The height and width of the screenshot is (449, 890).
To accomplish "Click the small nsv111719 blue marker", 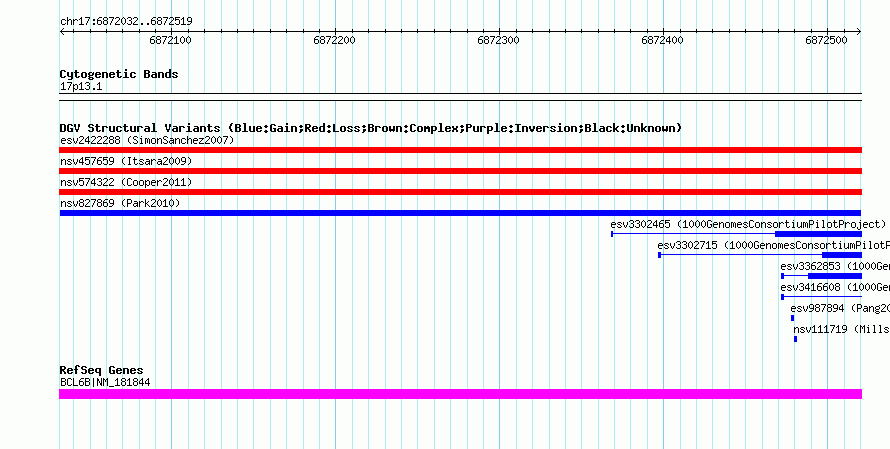I will (x=795, y=339).
